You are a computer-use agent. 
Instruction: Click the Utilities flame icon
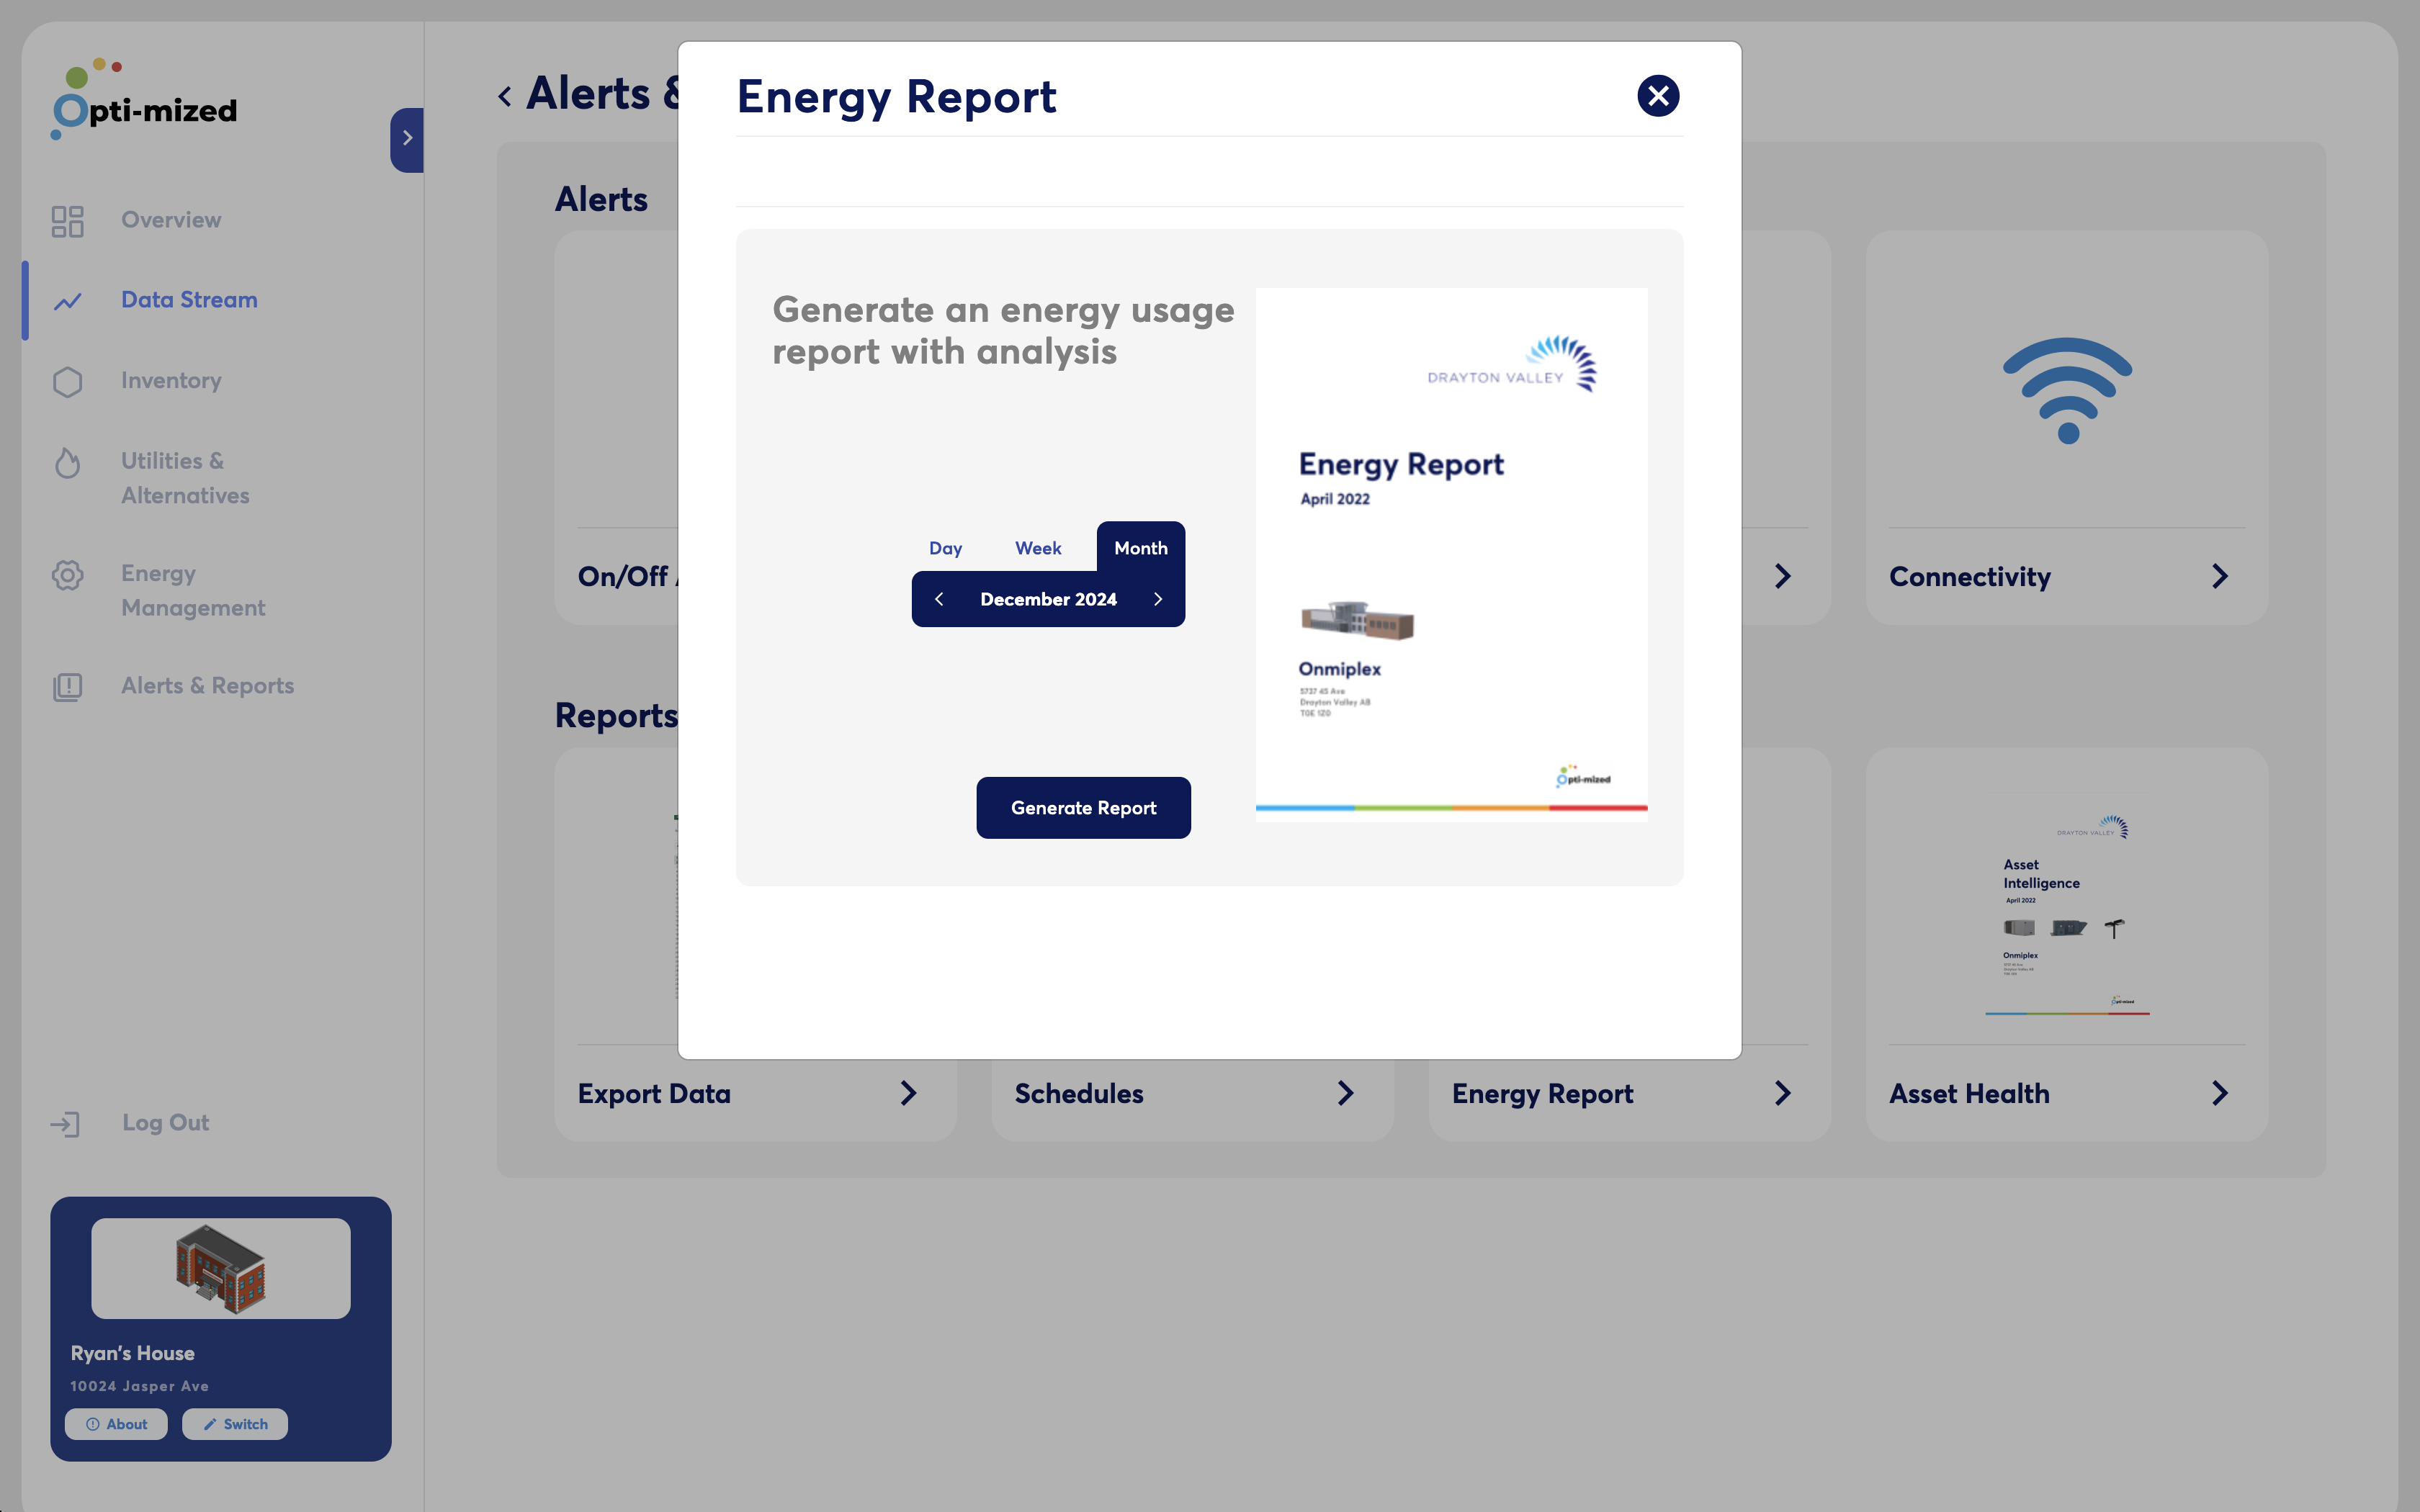67,462
